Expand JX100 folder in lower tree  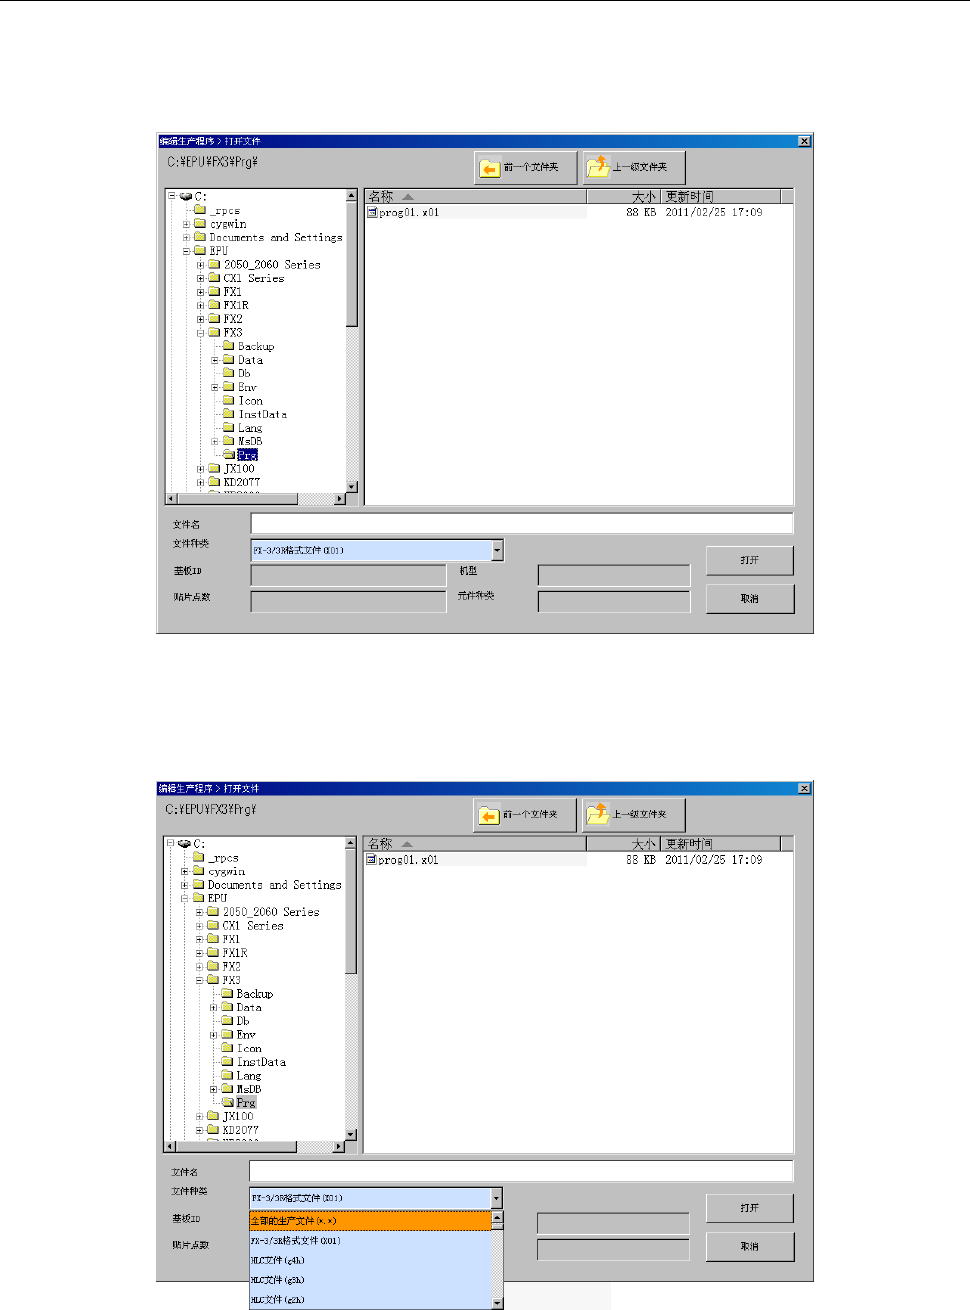(199, 1116)
